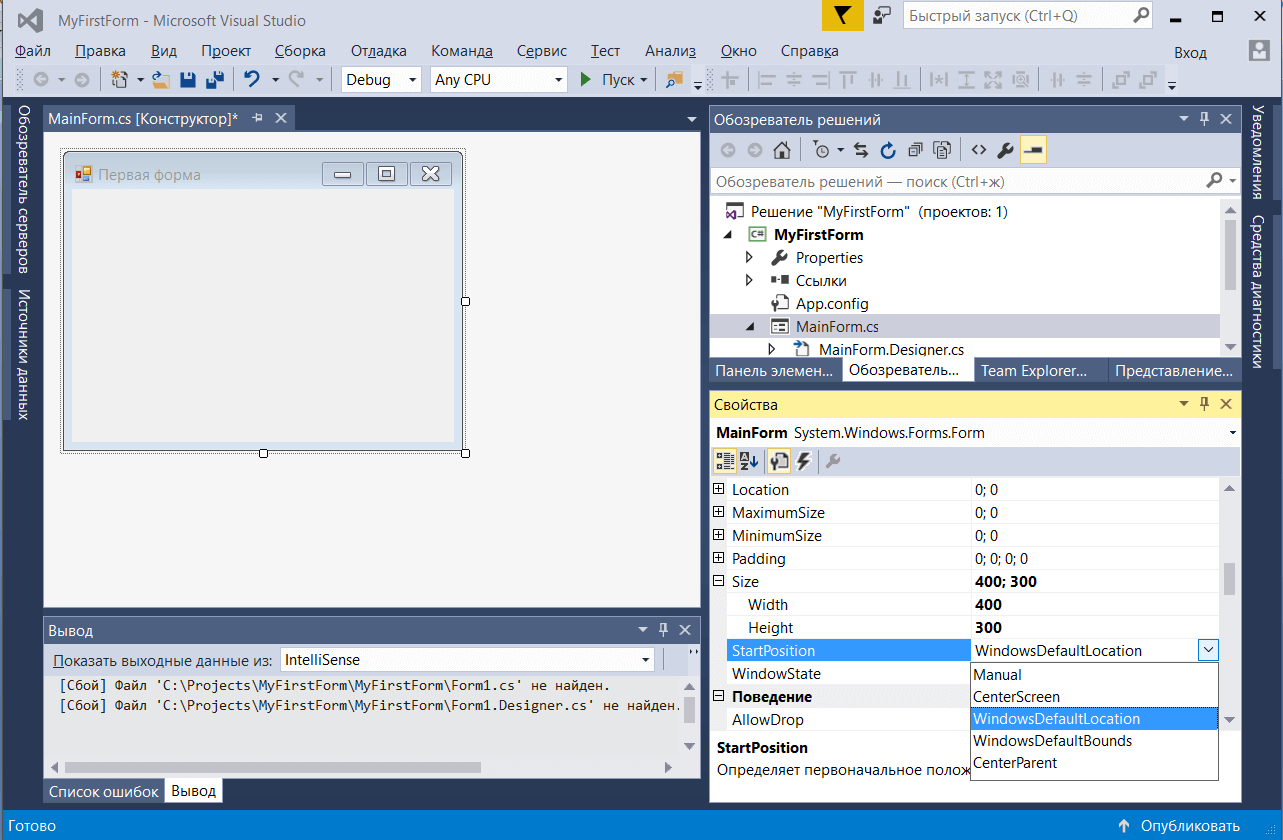Click Pending Changes Filter clock icon
The width and height of the screenshot is (1283, 840).
point(821,151)
